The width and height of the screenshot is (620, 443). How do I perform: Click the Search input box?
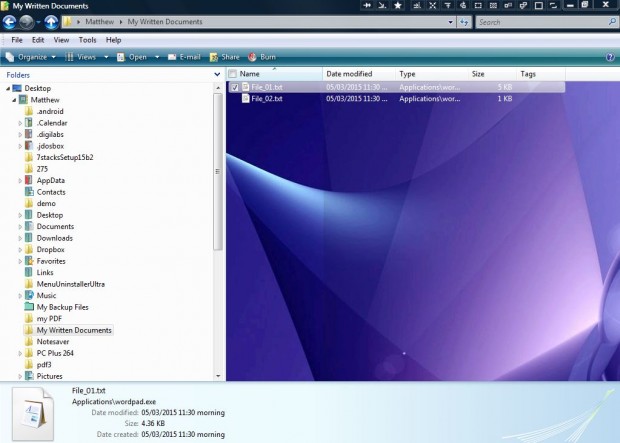click(540, 21)
